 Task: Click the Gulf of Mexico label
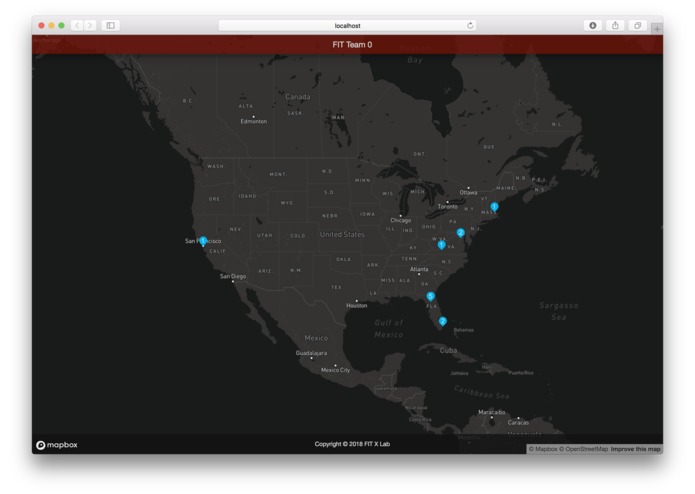coord(389,329)
